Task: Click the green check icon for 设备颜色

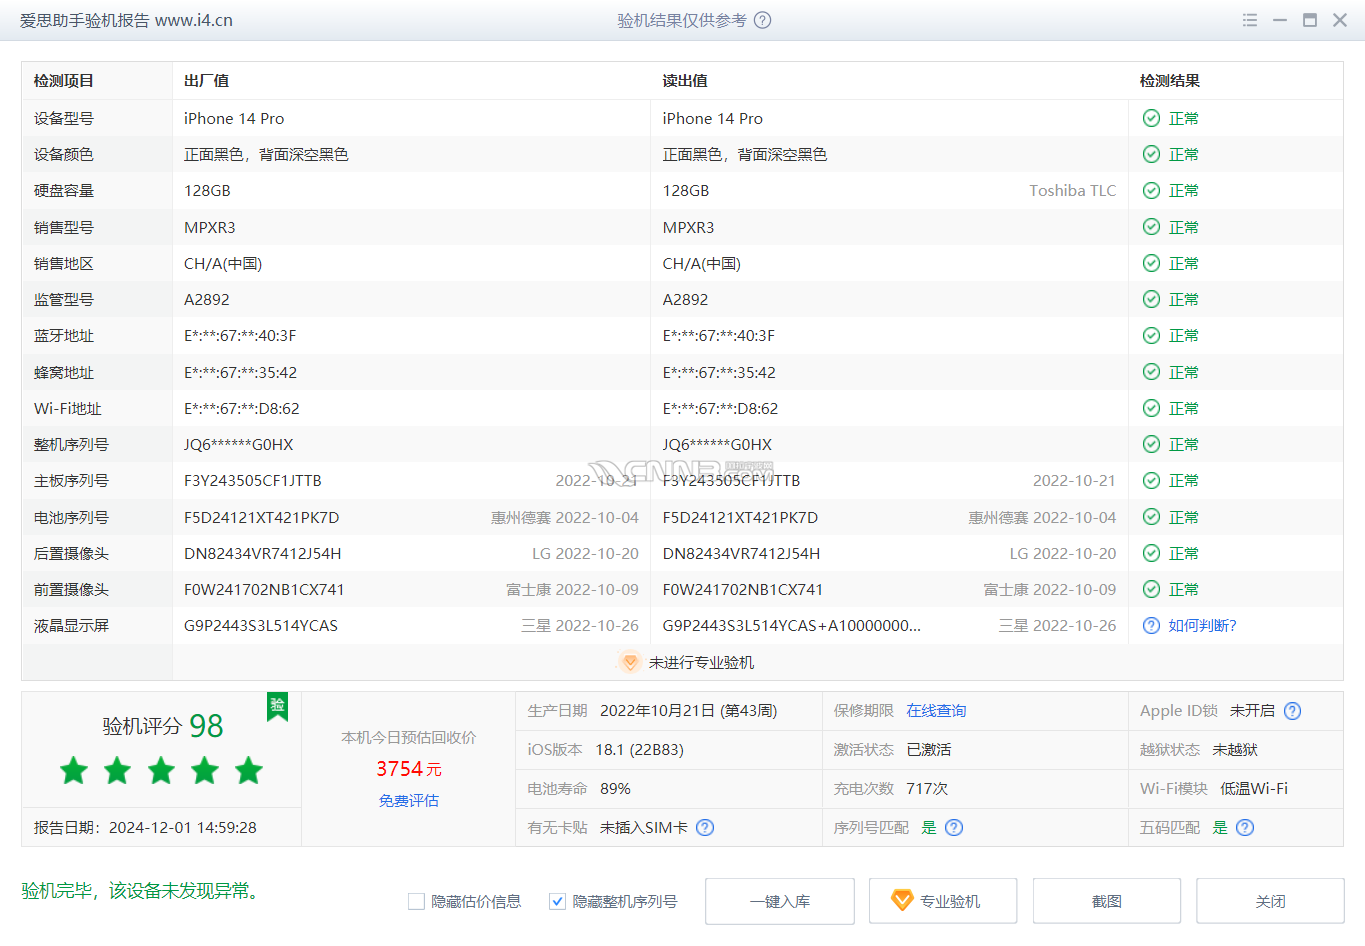Action: (x=1151, y=154)
